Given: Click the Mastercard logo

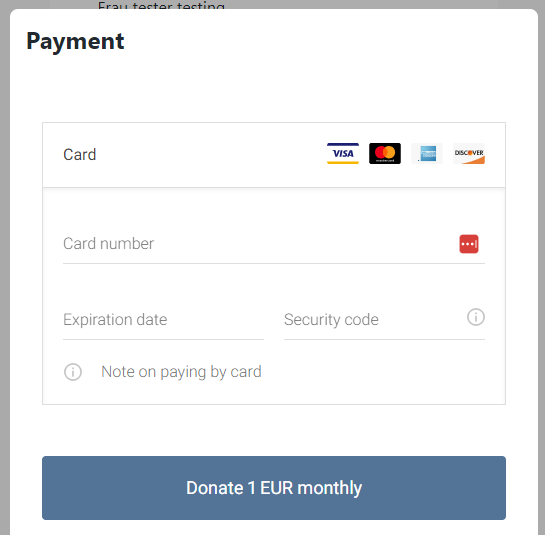Looking at the screenshot, I should coord(385,153).
